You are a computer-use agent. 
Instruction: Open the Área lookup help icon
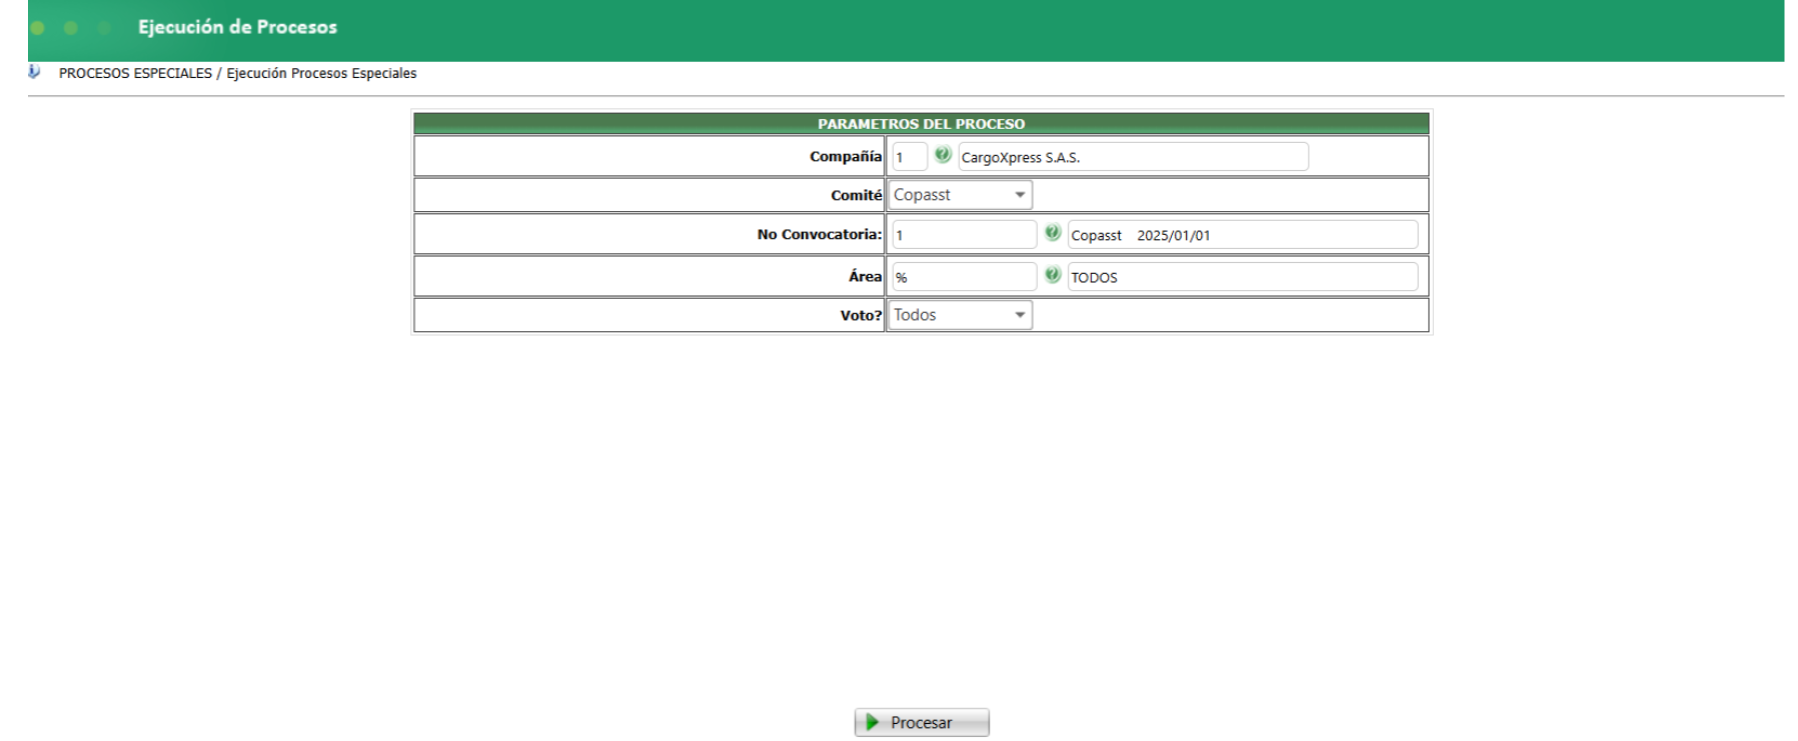point(1052,275)
